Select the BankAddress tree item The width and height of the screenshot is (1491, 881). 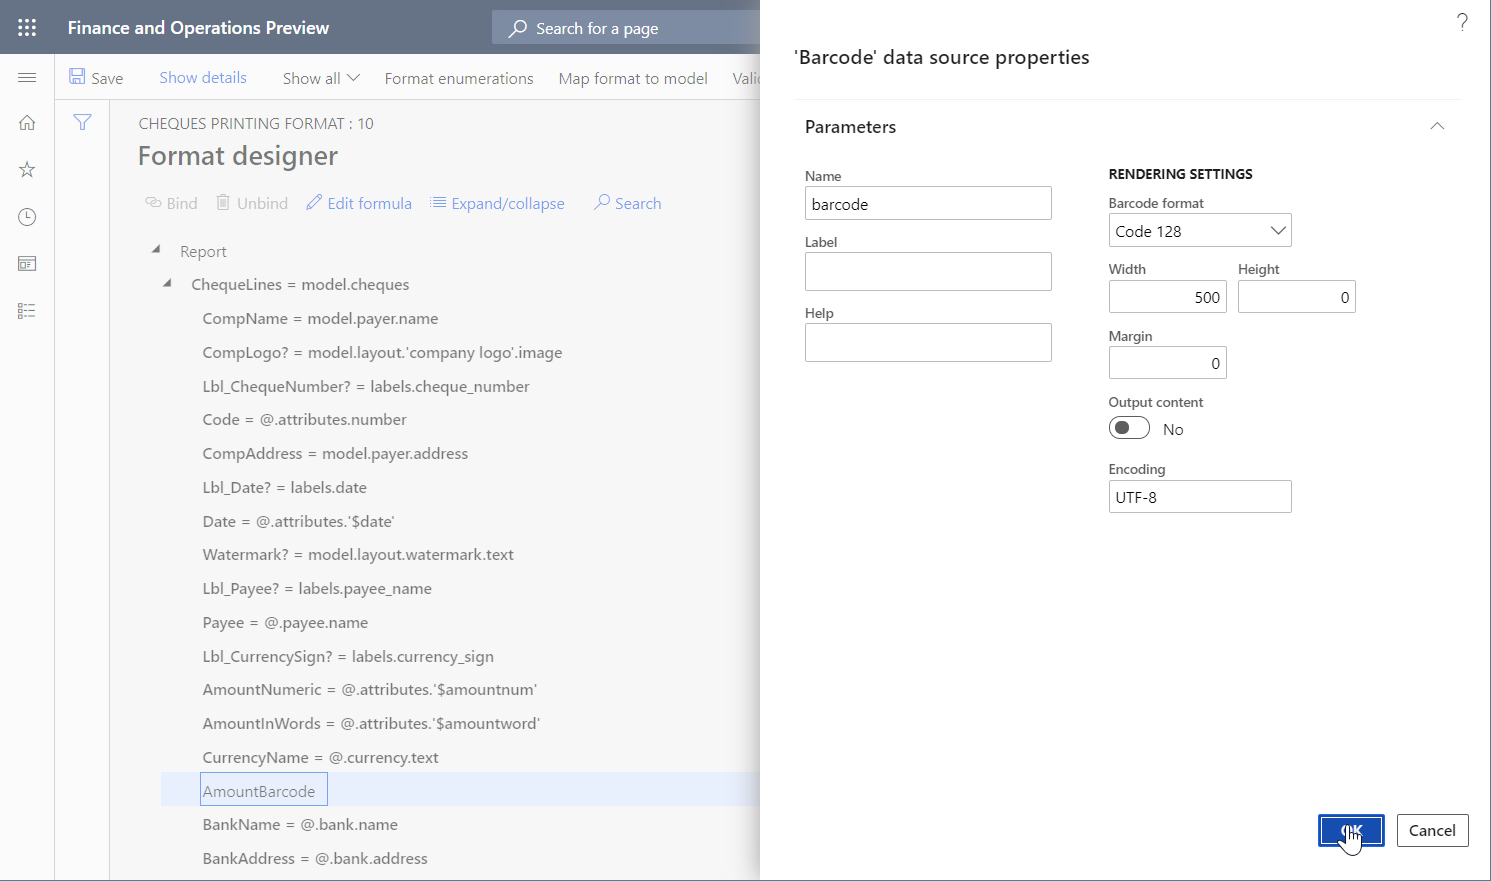coord(315,858)
